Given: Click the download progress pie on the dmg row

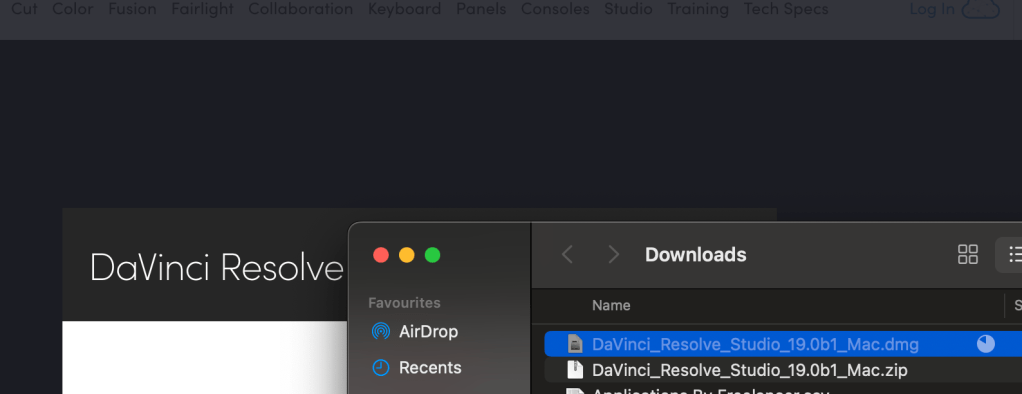Looking at the screenshot, I should coord(986,344).
